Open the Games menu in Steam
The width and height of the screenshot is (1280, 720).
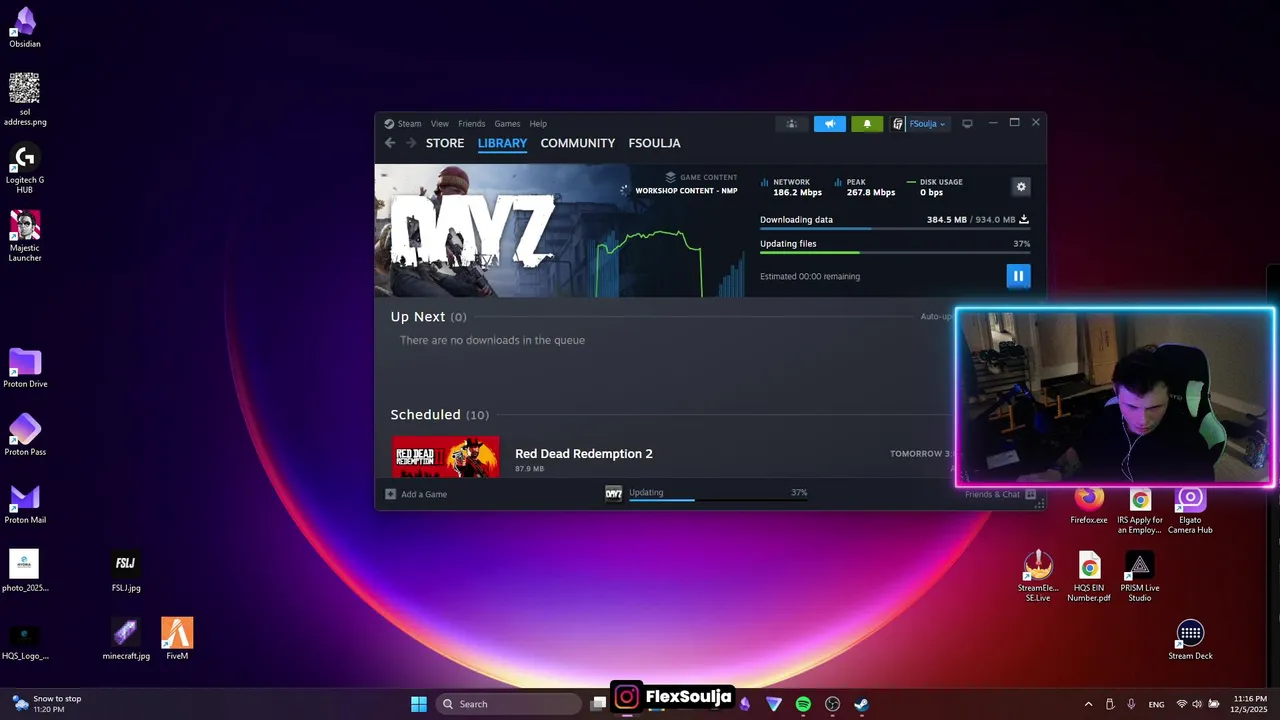point(507,124)
